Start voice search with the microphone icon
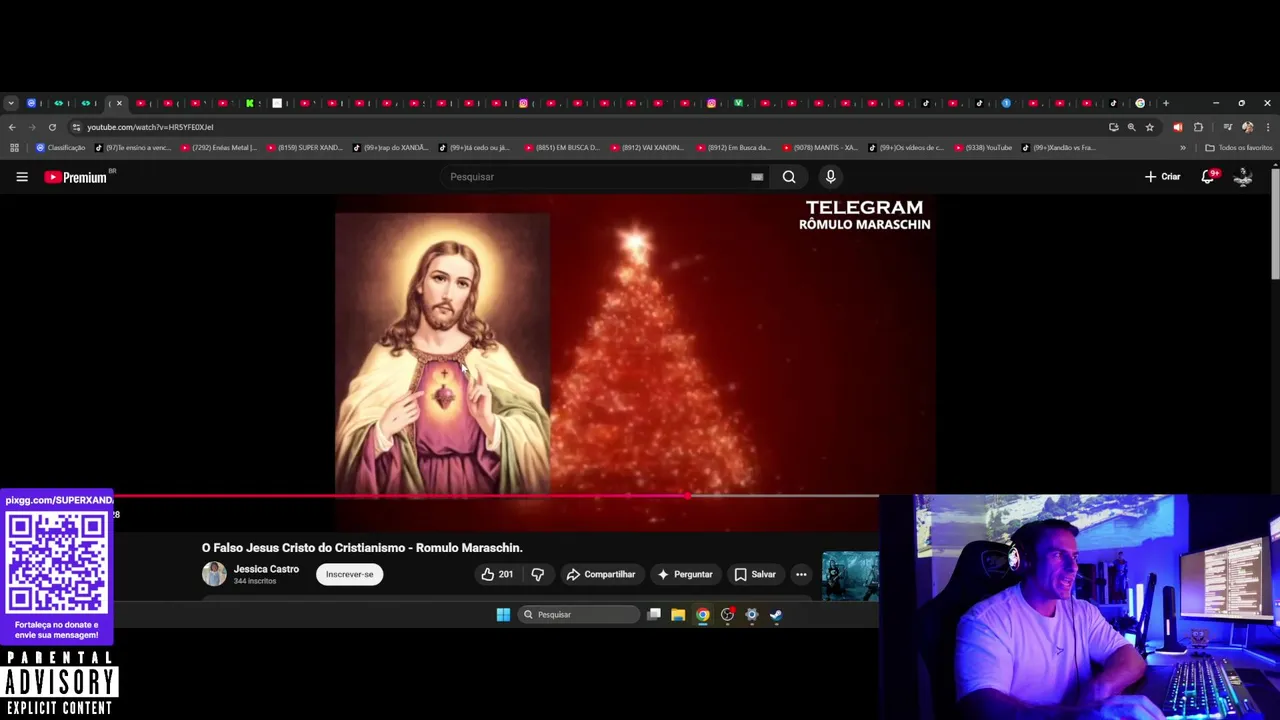This screenshot has height=720, width=1280. (x=830, y=177)
